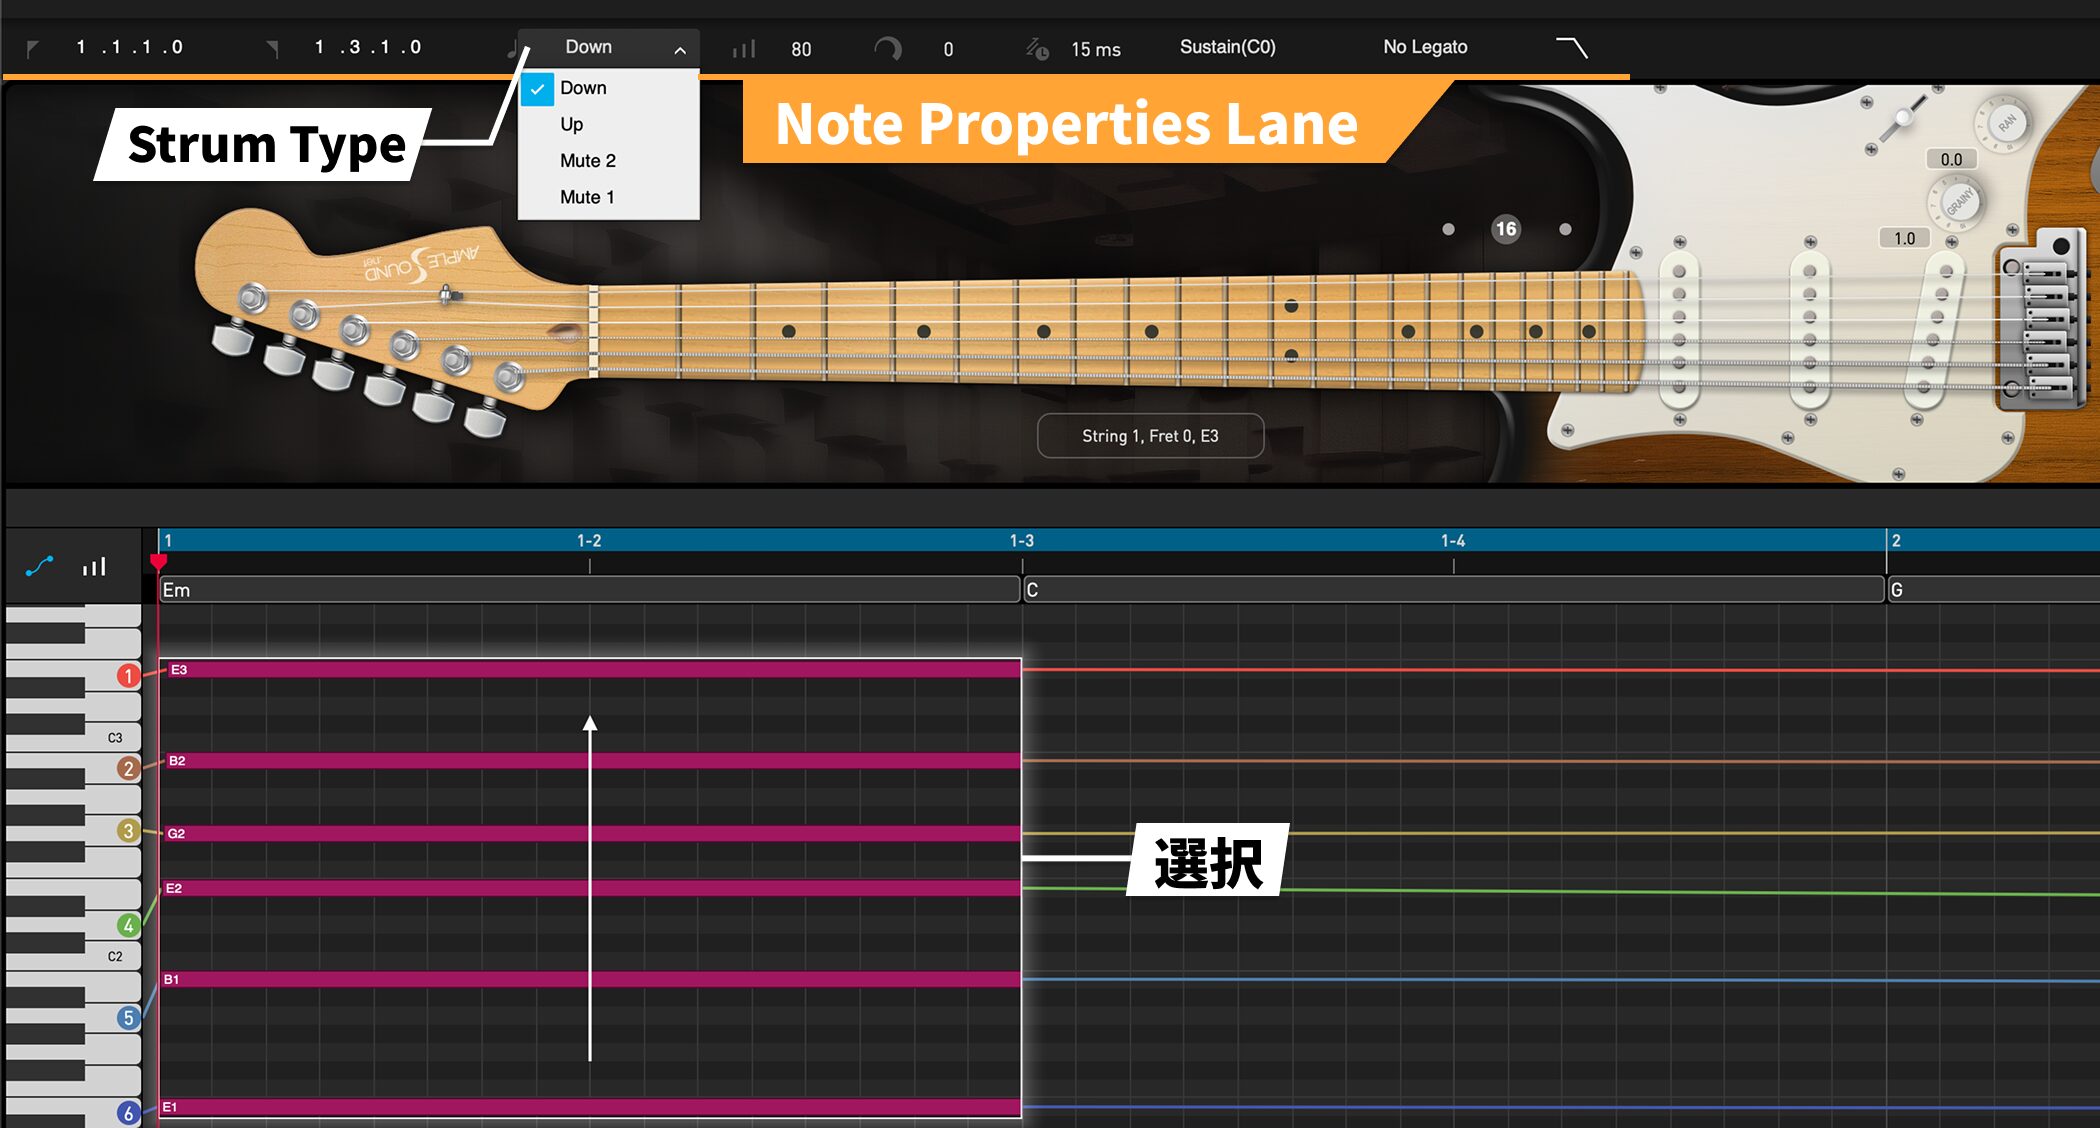Viewport: 2100px width, 1128px height.
Task: Open the Sustain(C0) articulation selector
Action: tap(1228, 47)
